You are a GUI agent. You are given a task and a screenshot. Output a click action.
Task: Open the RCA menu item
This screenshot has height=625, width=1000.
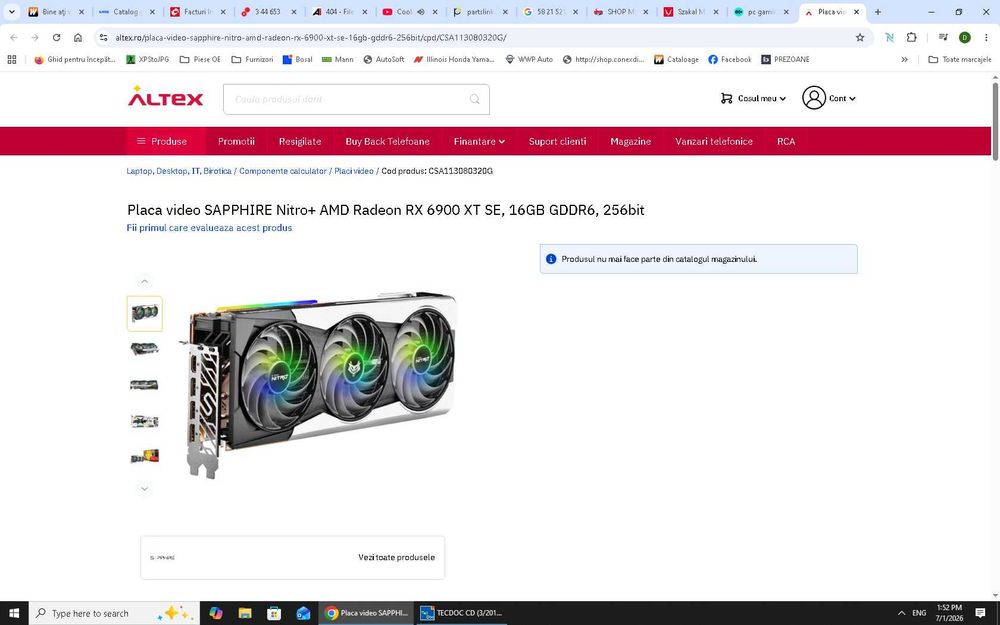(x=786, y=142)
